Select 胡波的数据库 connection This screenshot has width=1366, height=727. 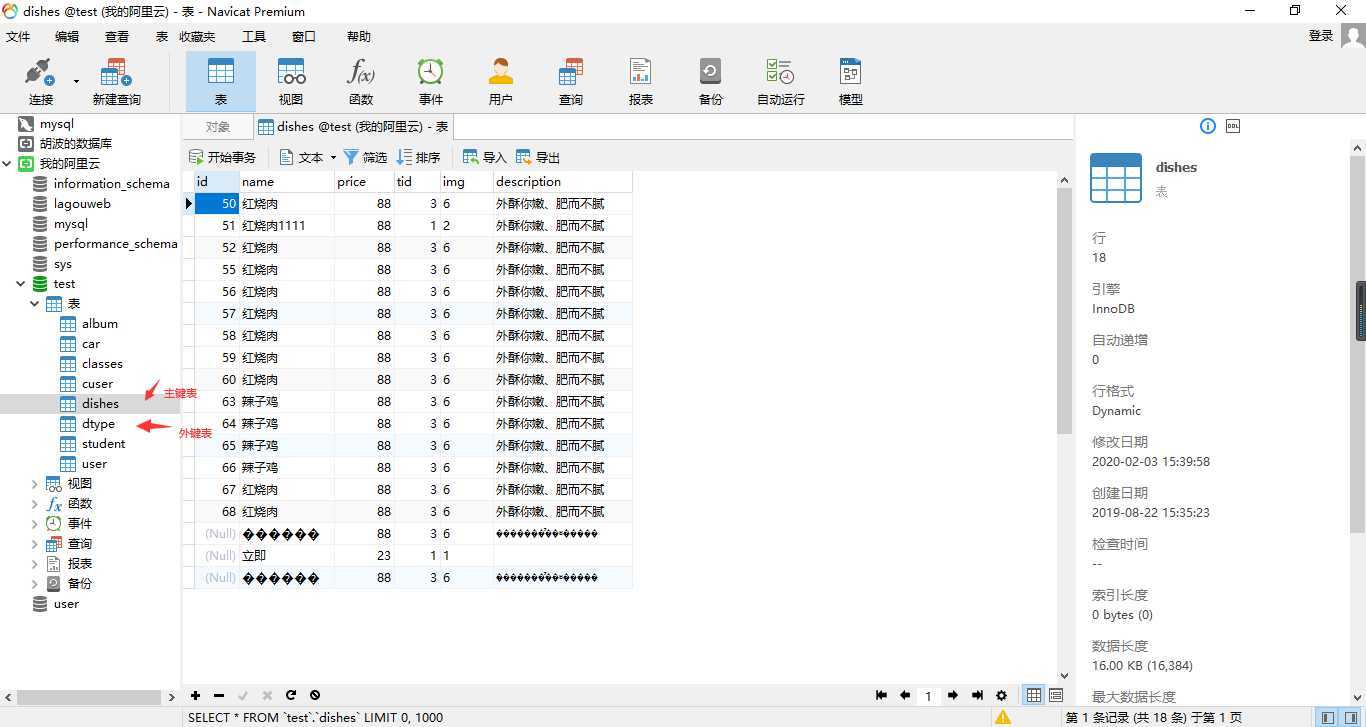pos(76,144)
